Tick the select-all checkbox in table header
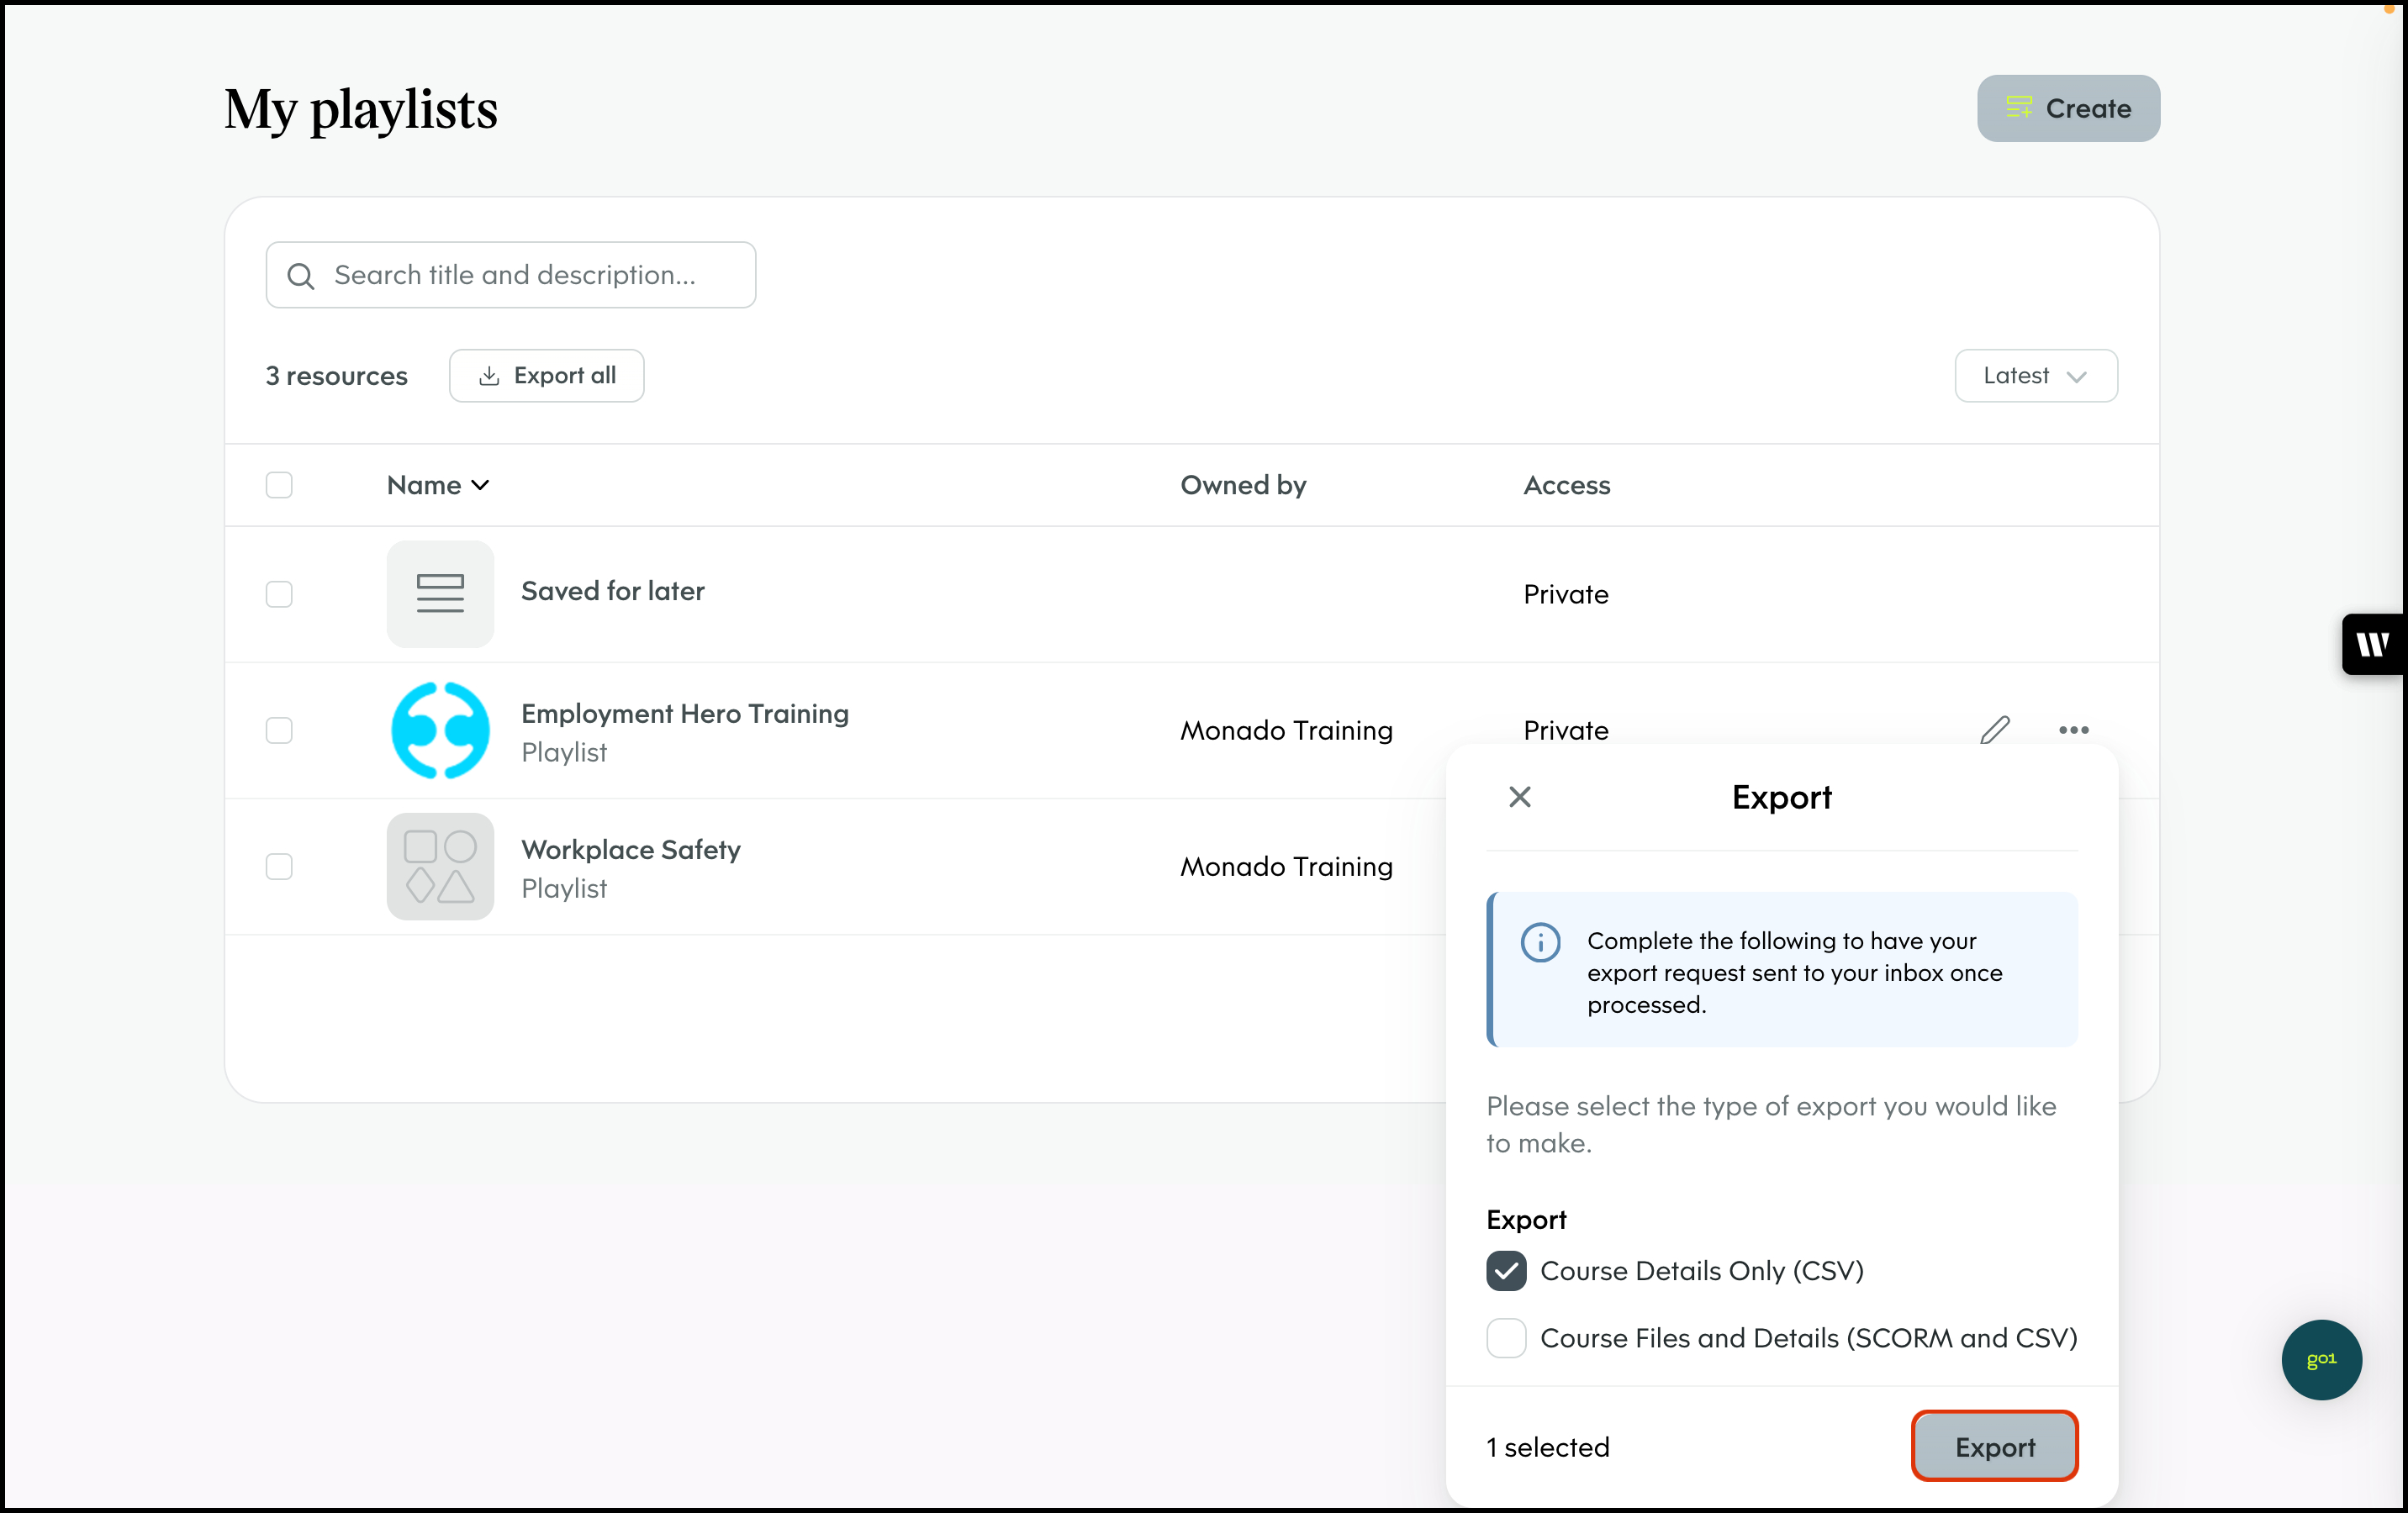This screenshot has width=2408, height=1513. 279,485
